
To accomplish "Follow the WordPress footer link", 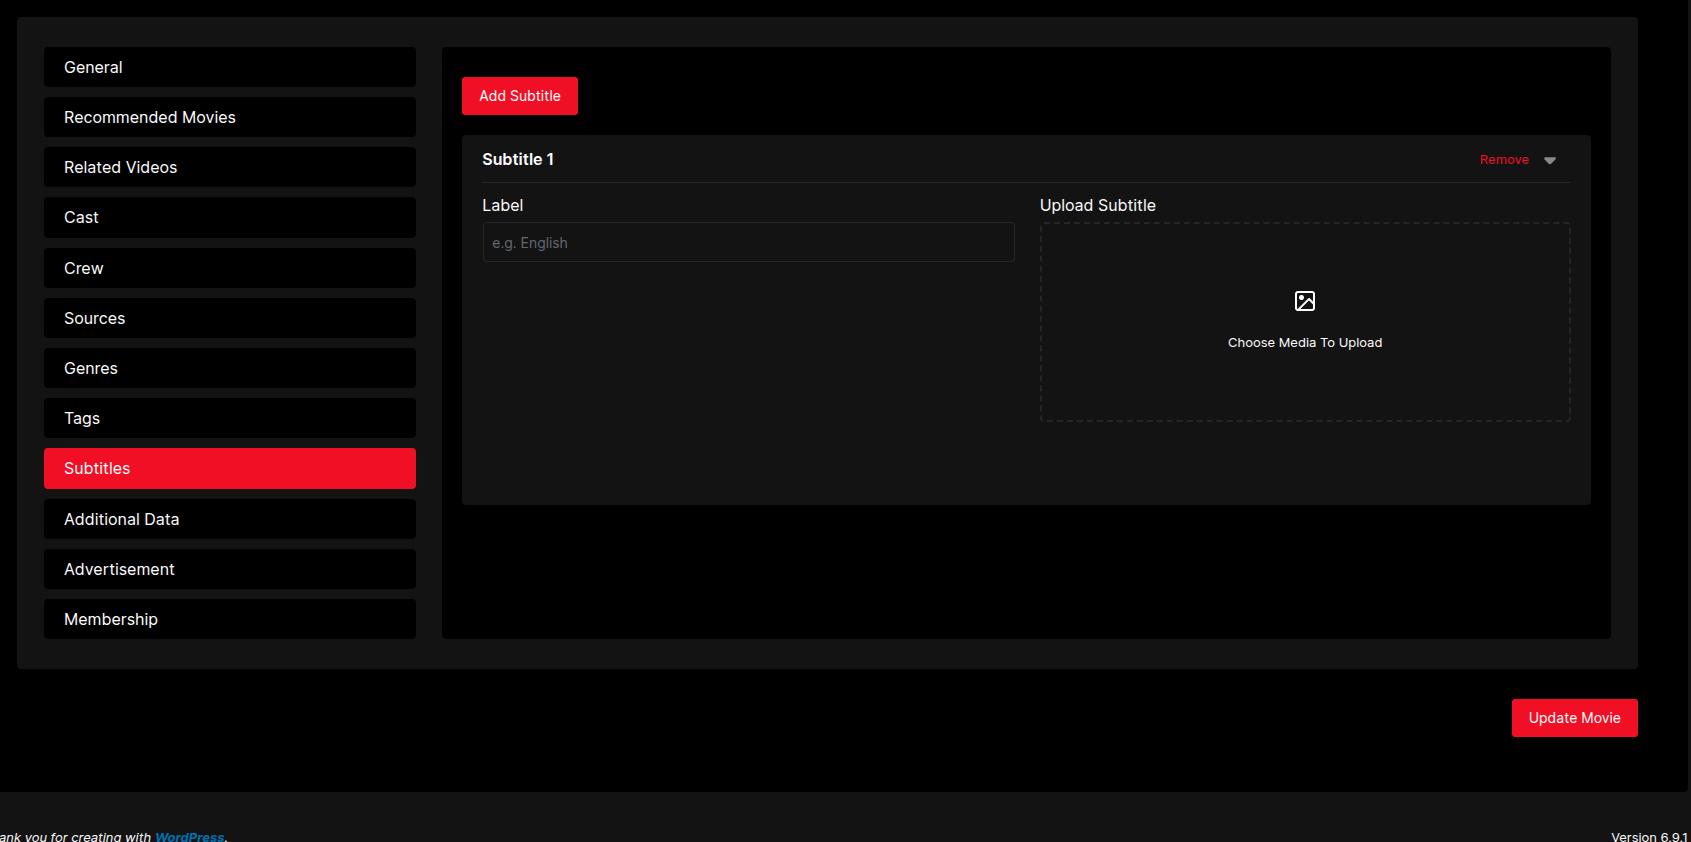I will (x=189, y=836).
